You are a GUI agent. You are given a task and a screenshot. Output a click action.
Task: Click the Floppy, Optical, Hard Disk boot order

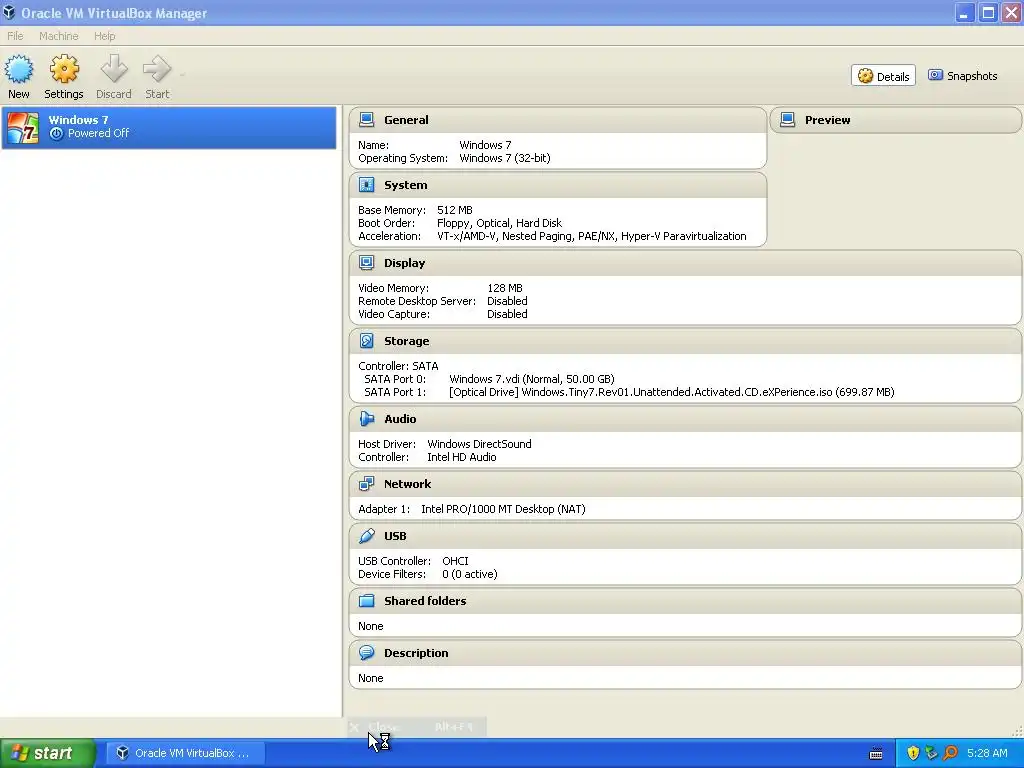click(499, 223)
